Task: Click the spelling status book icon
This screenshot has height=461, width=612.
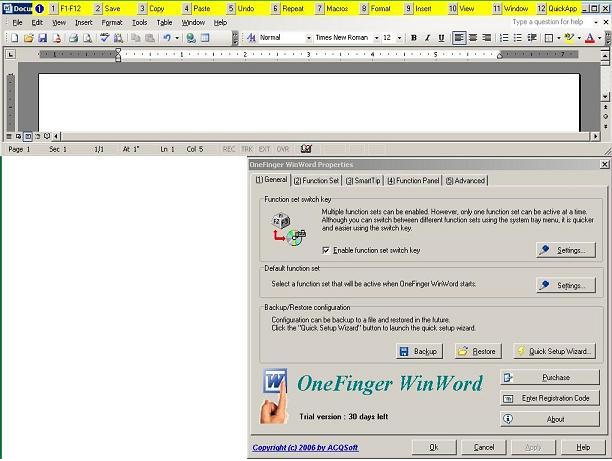Action: 306,149
